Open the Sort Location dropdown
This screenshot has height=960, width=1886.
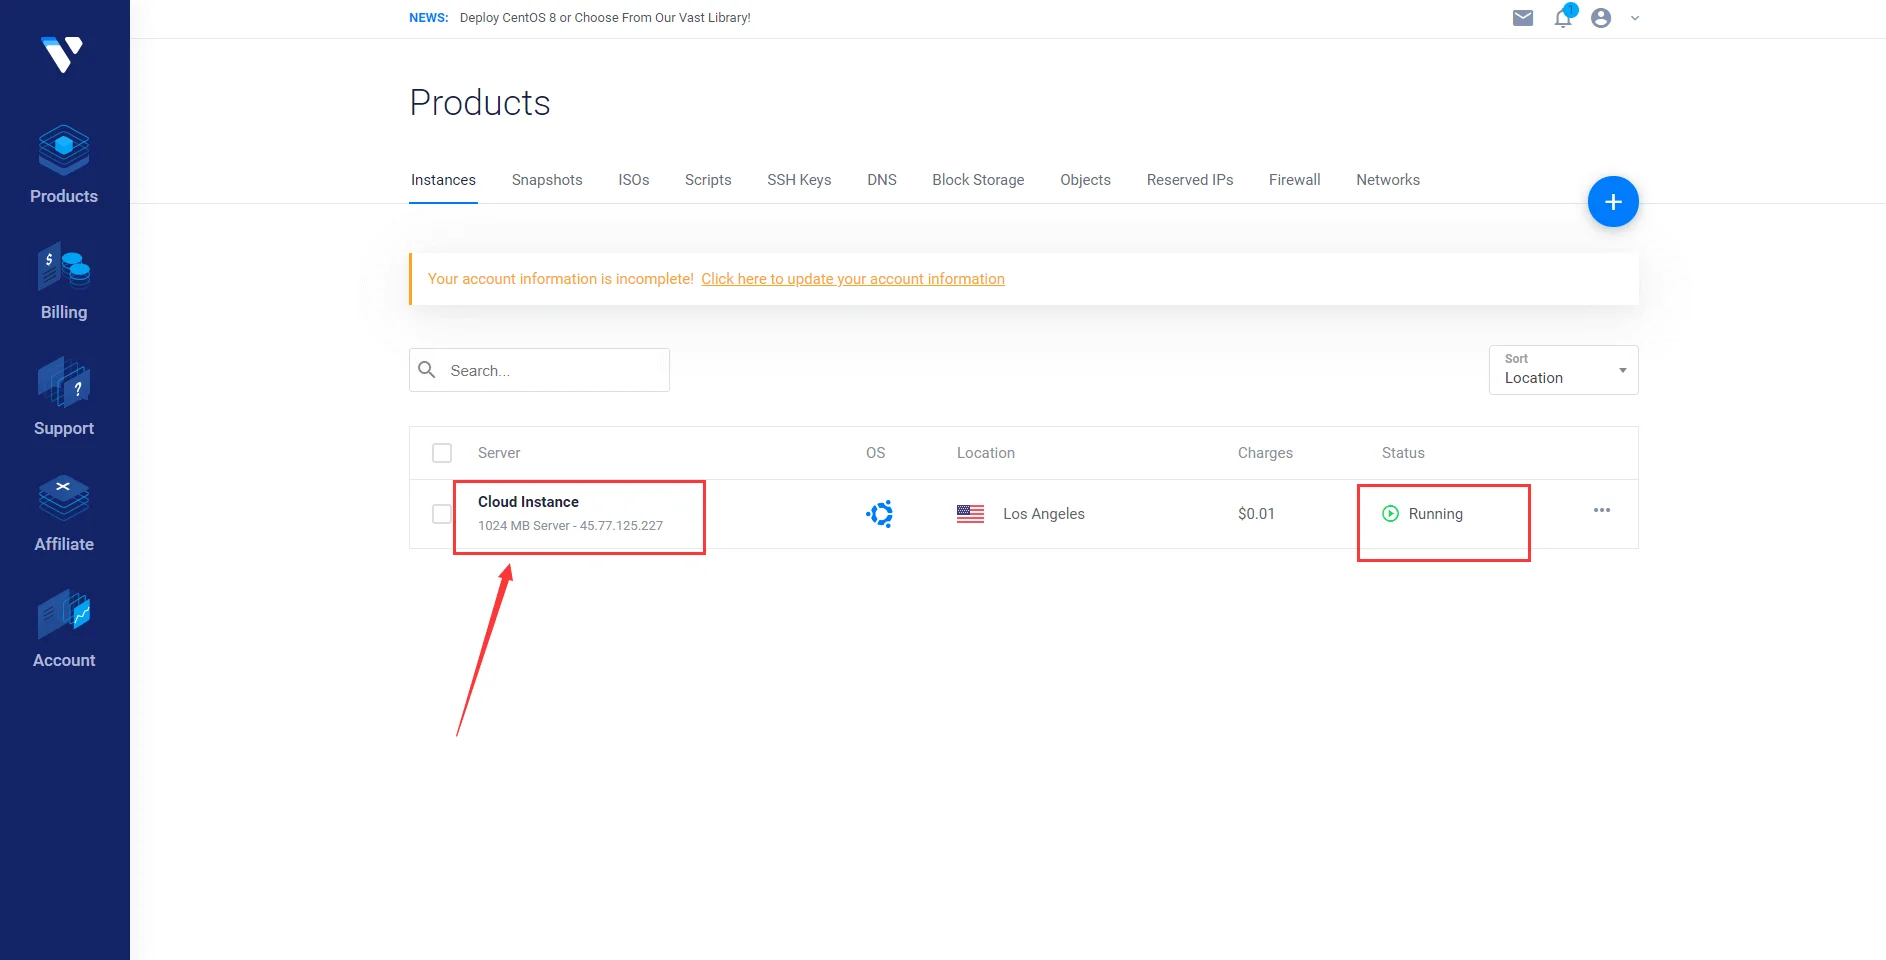coord(1564,370)
